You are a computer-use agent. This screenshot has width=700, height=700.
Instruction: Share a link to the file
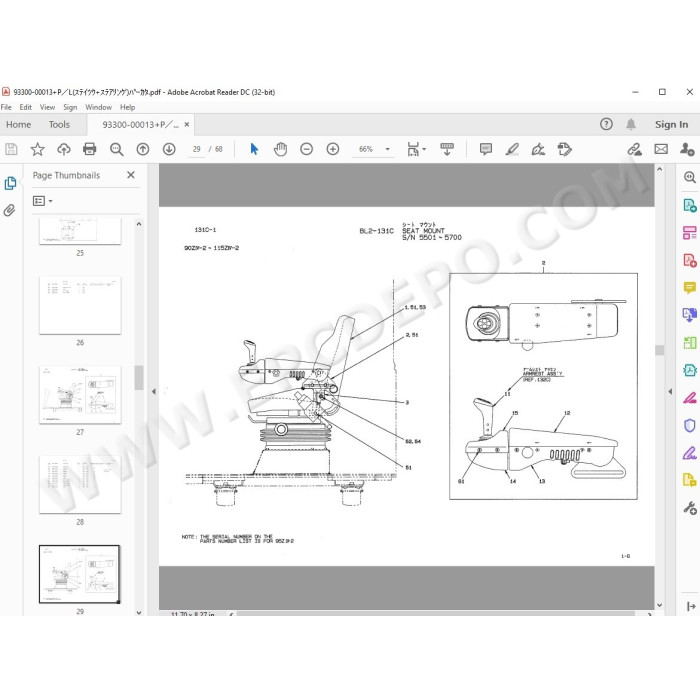click(x=634, y=149)
